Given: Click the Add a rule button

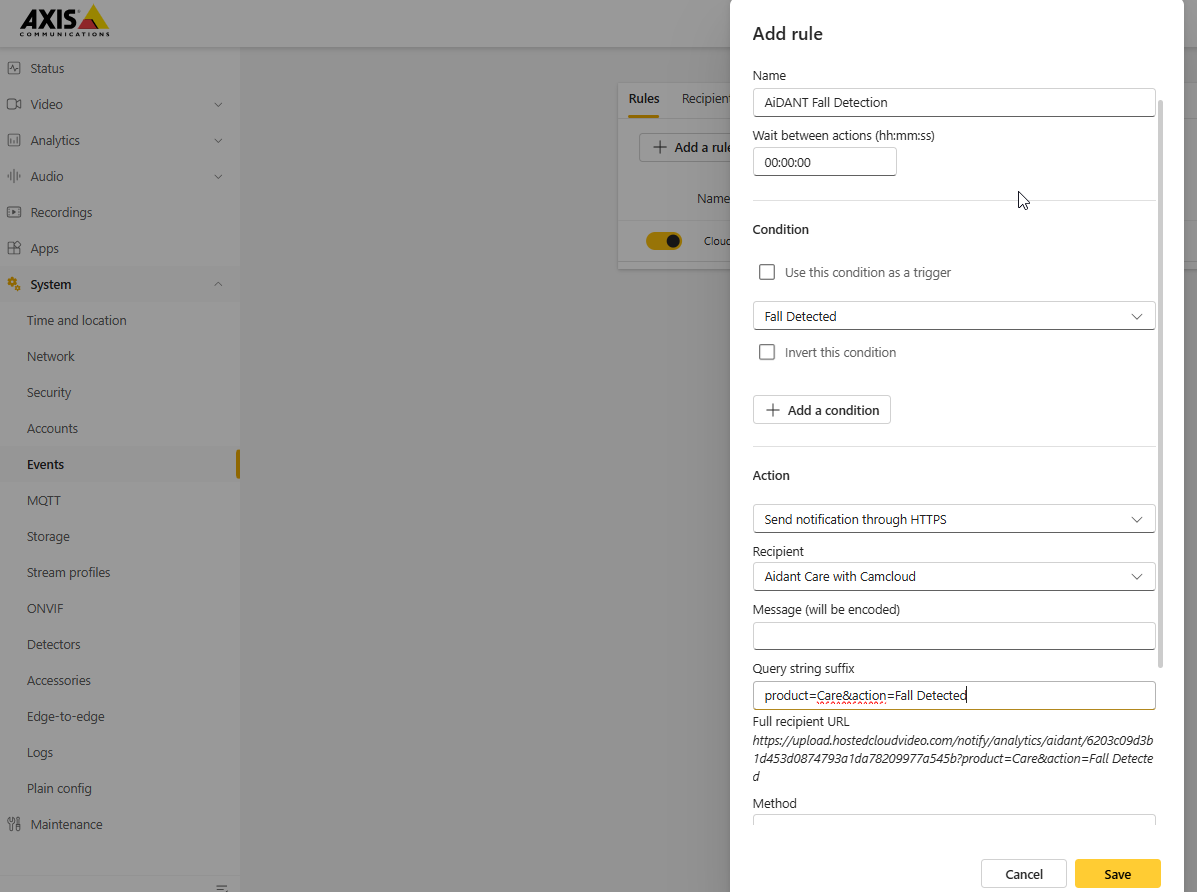Looking at the screenshot, I should coord(685,147).
